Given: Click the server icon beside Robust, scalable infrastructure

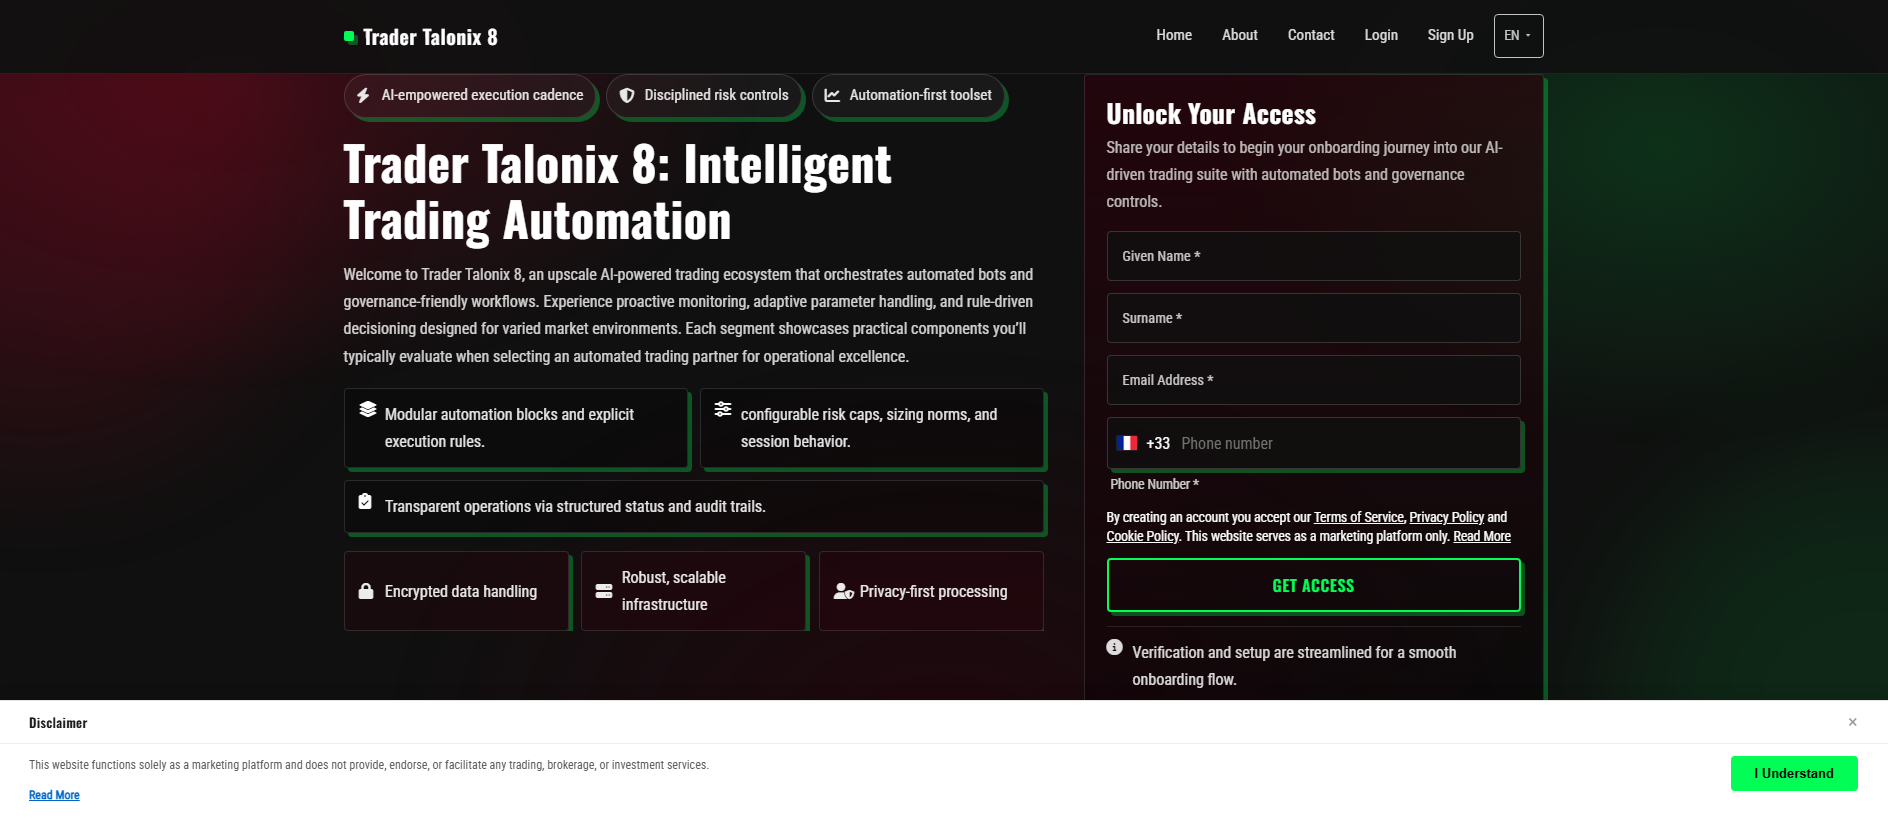Looking at the screenshot, I should [604, 591].
